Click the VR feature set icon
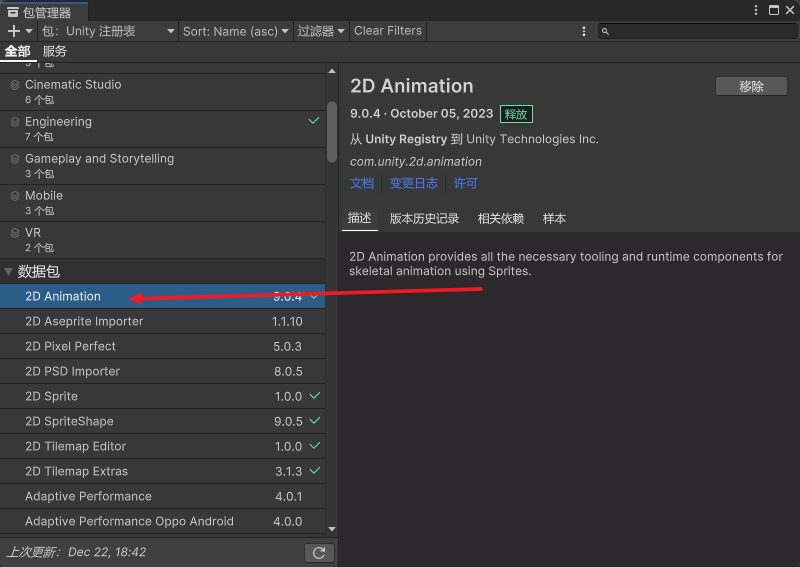The image size is (800, 567). point(15,233)
